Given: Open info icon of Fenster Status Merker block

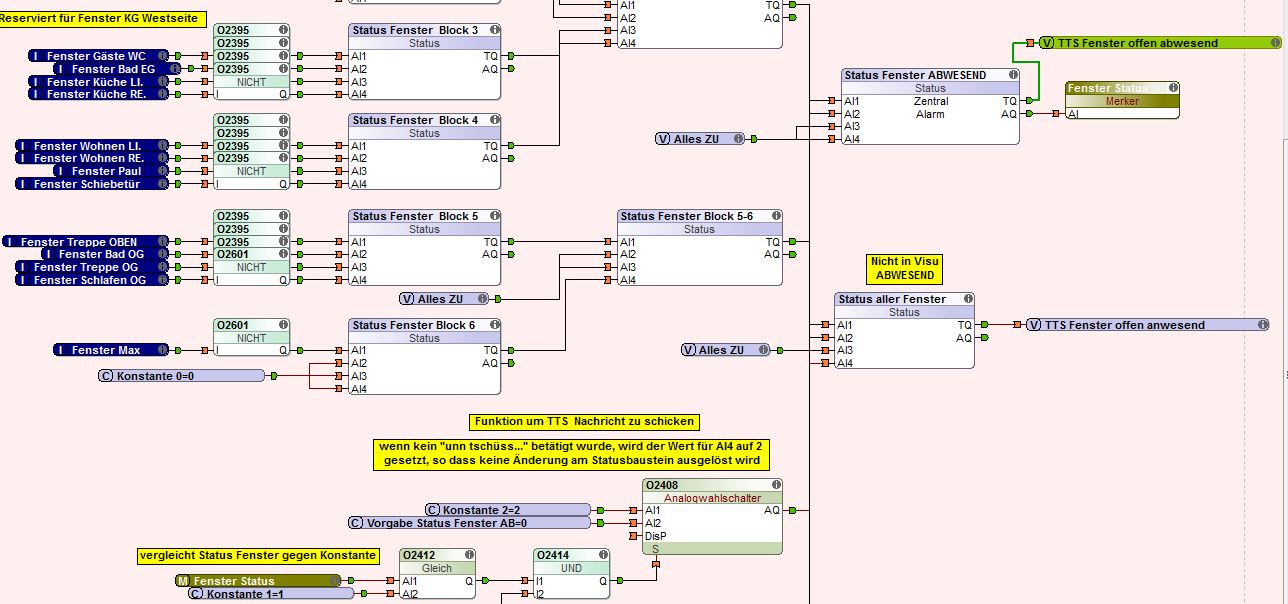Looking at the screenshot, I should click(x=1173, y=88).
